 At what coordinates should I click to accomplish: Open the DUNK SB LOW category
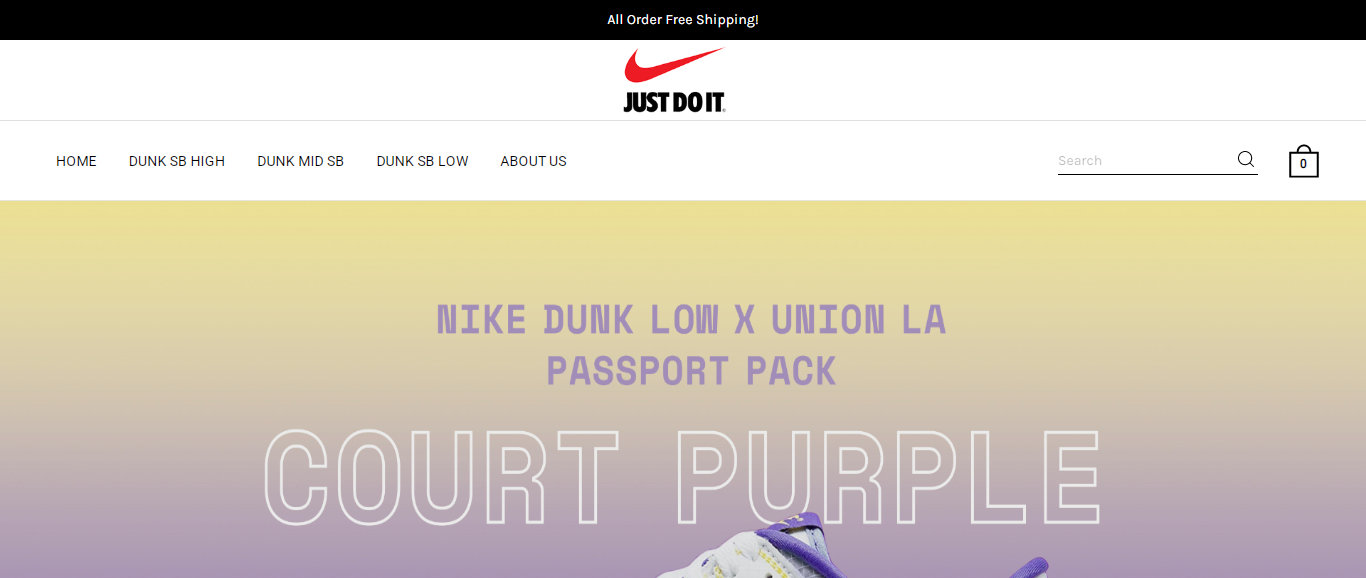click(422, 161)
